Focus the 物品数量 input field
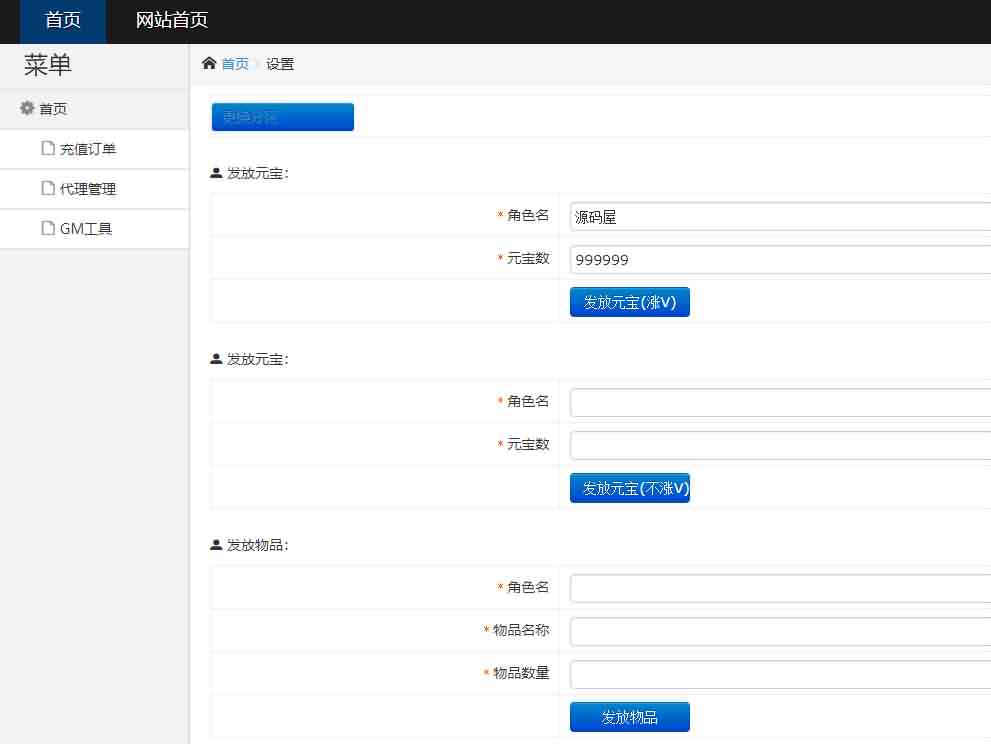Image resolution: width=991 pixels, height=752 pixels. click(x=780, y=674)
